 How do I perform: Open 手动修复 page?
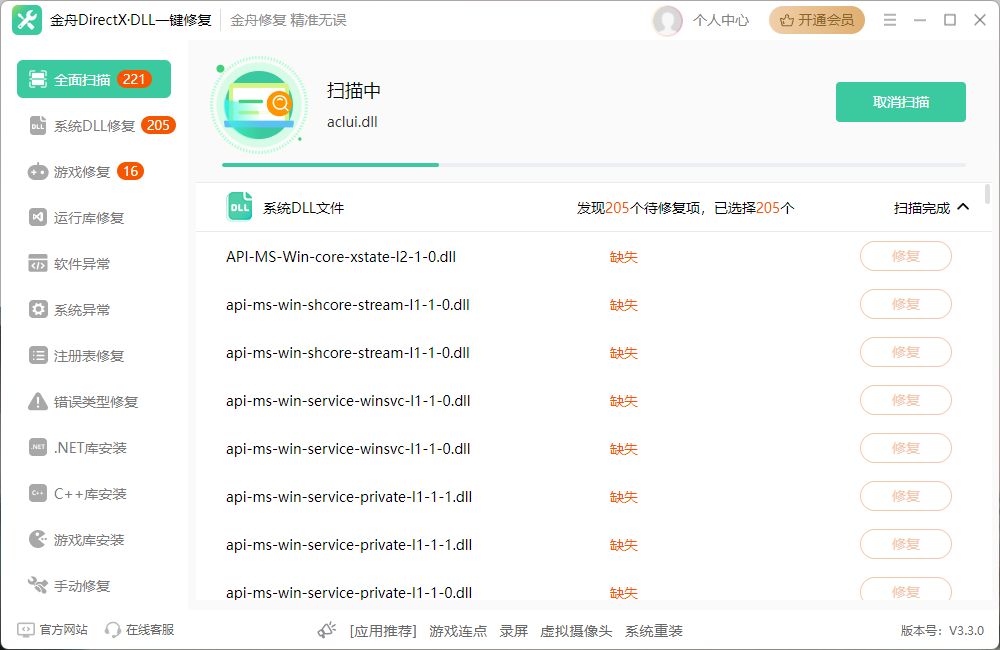coord(70,585)
